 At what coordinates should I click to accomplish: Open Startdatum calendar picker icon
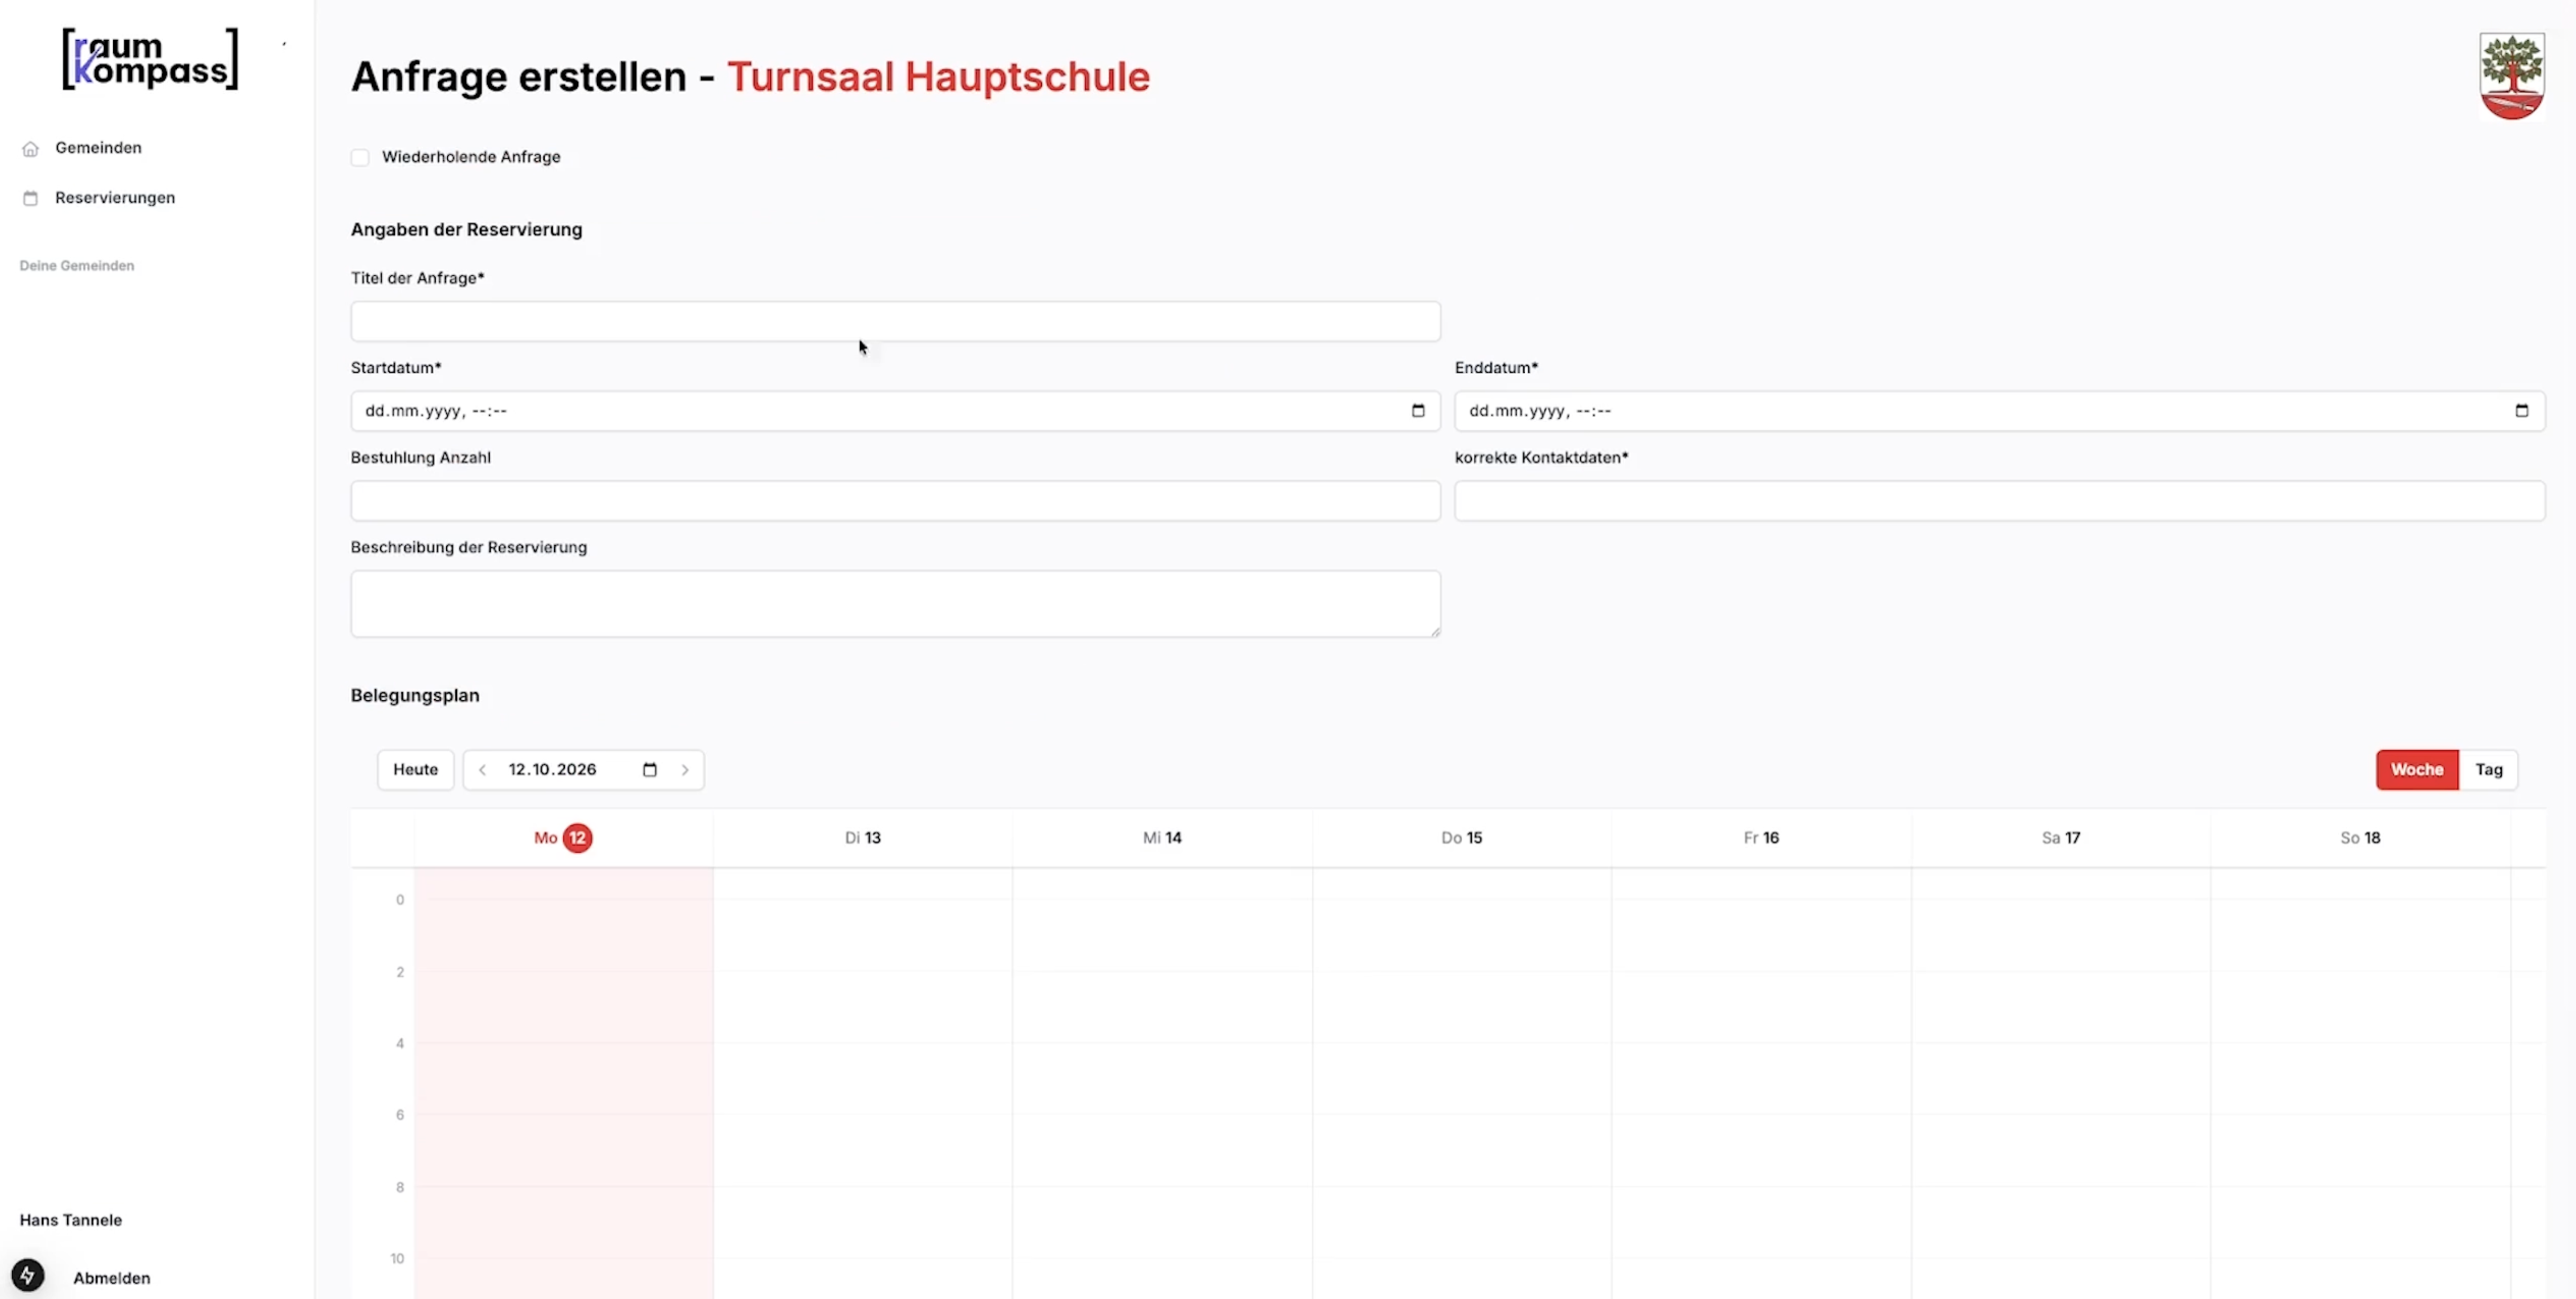pyautogui.click(x=1417, y=411)
